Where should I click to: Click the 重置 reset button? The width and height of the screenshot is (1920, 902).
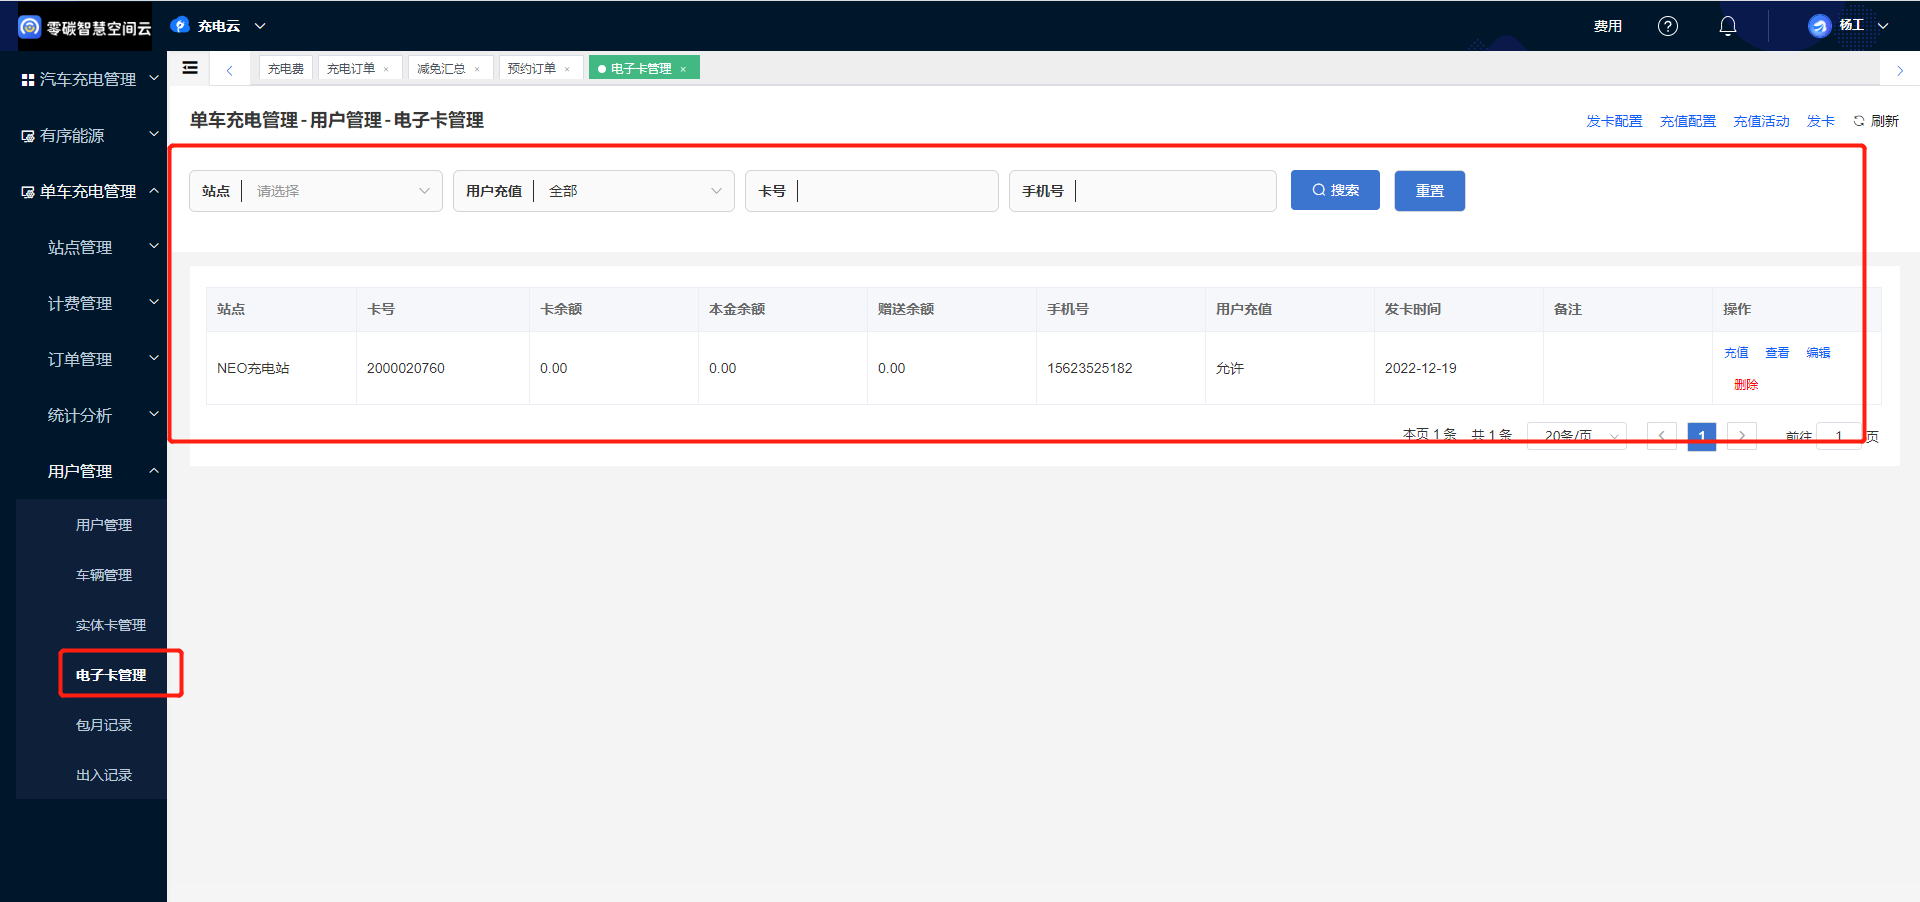point(1430,191)
